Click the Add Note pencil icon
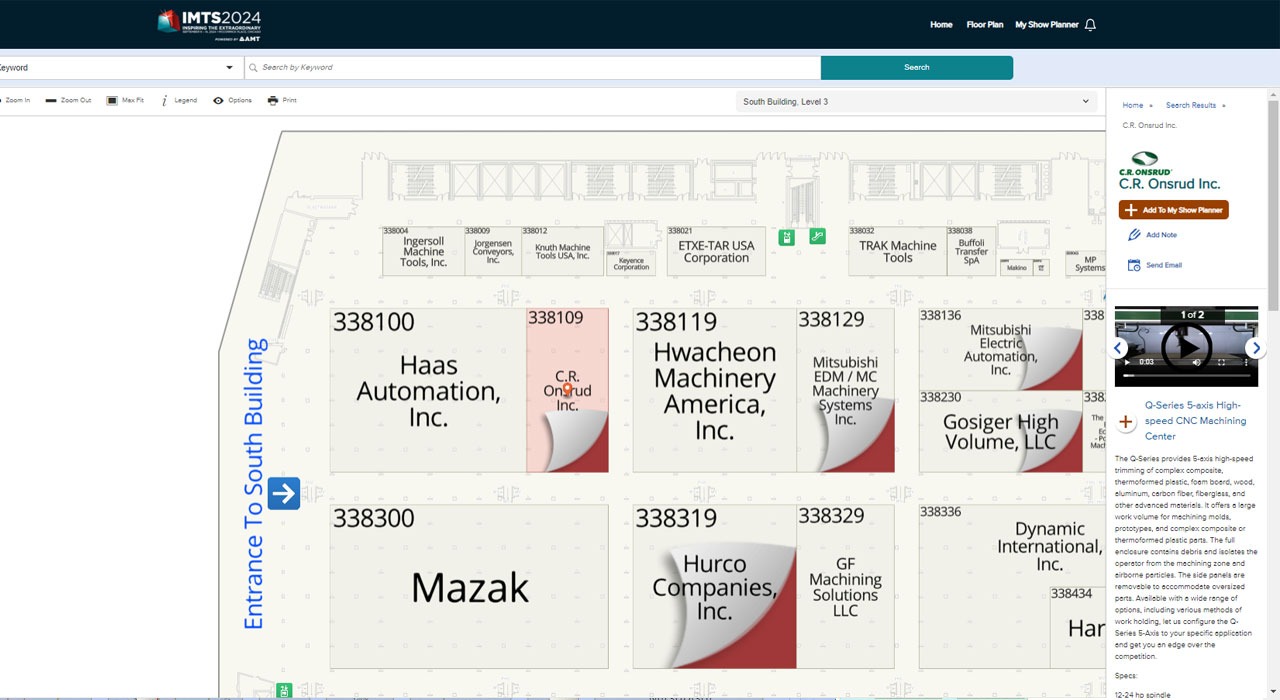This screenshot has height=700, width=1280. 1134,235
